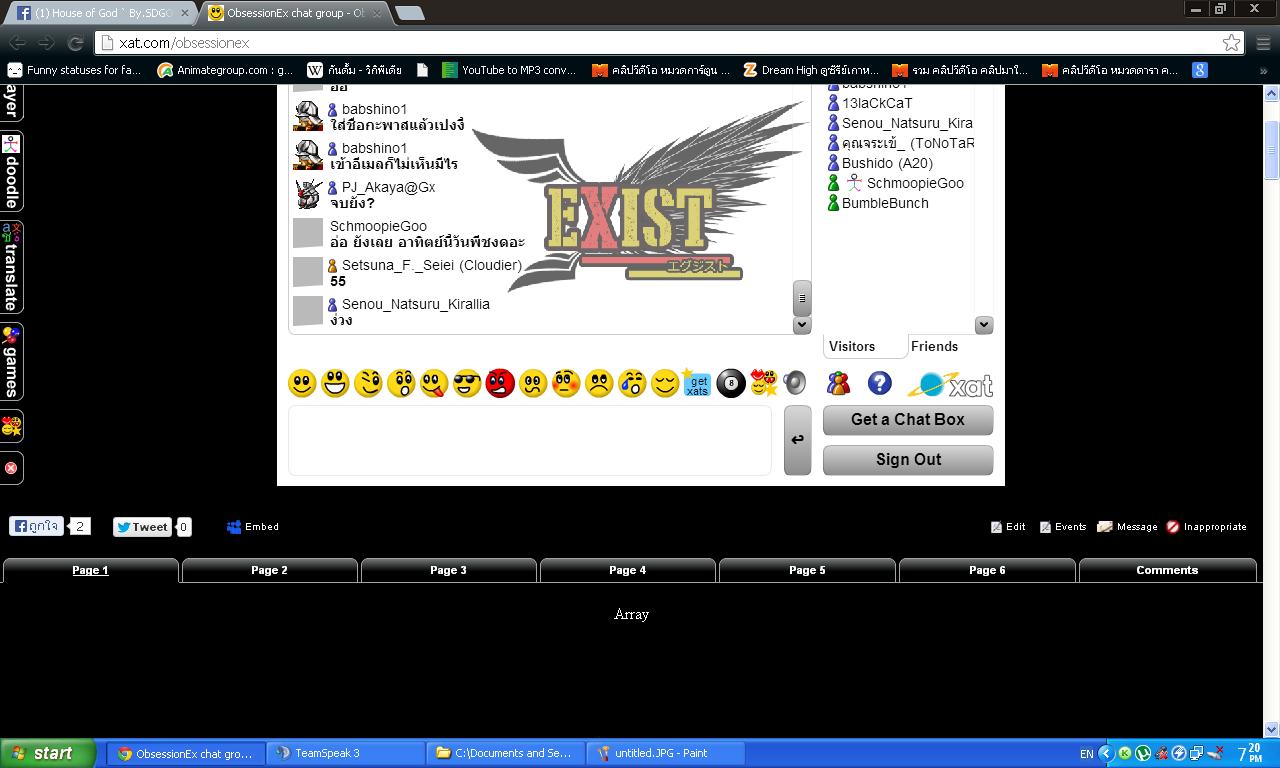Click the visitors list scroll-down arrow

[984, 325]
